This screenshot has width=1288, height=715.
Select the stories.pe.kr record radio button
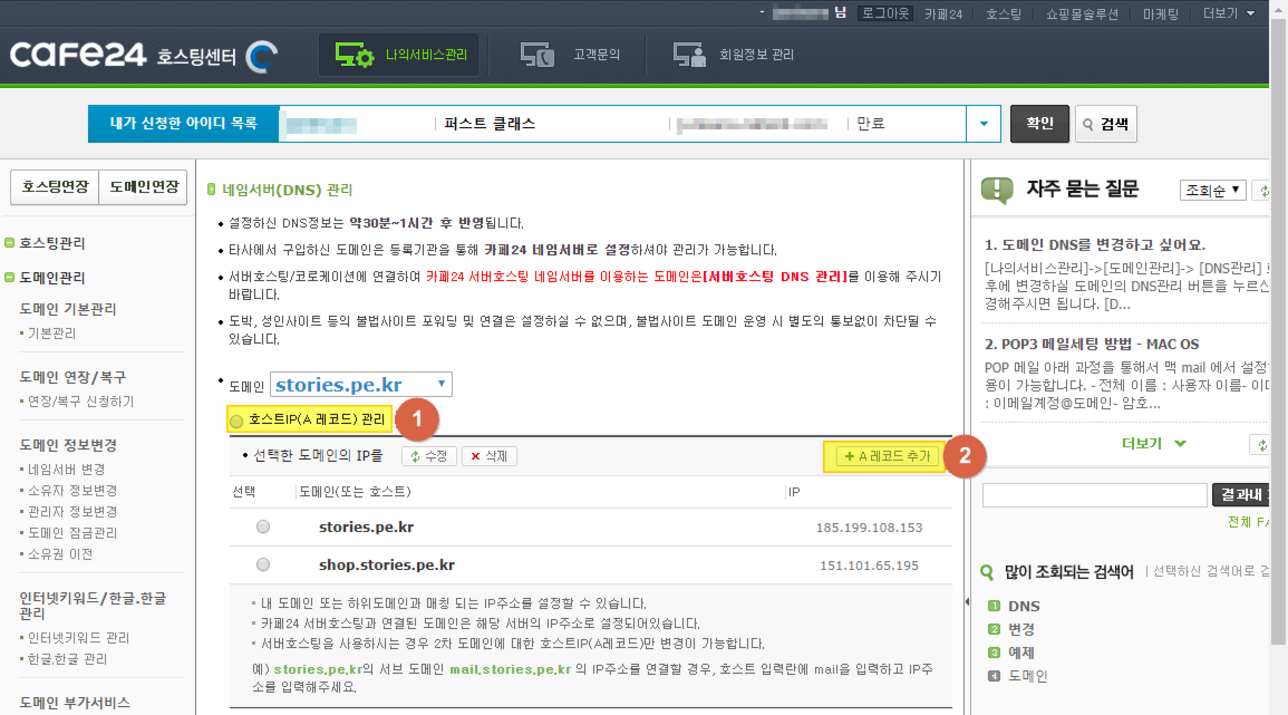263,527
